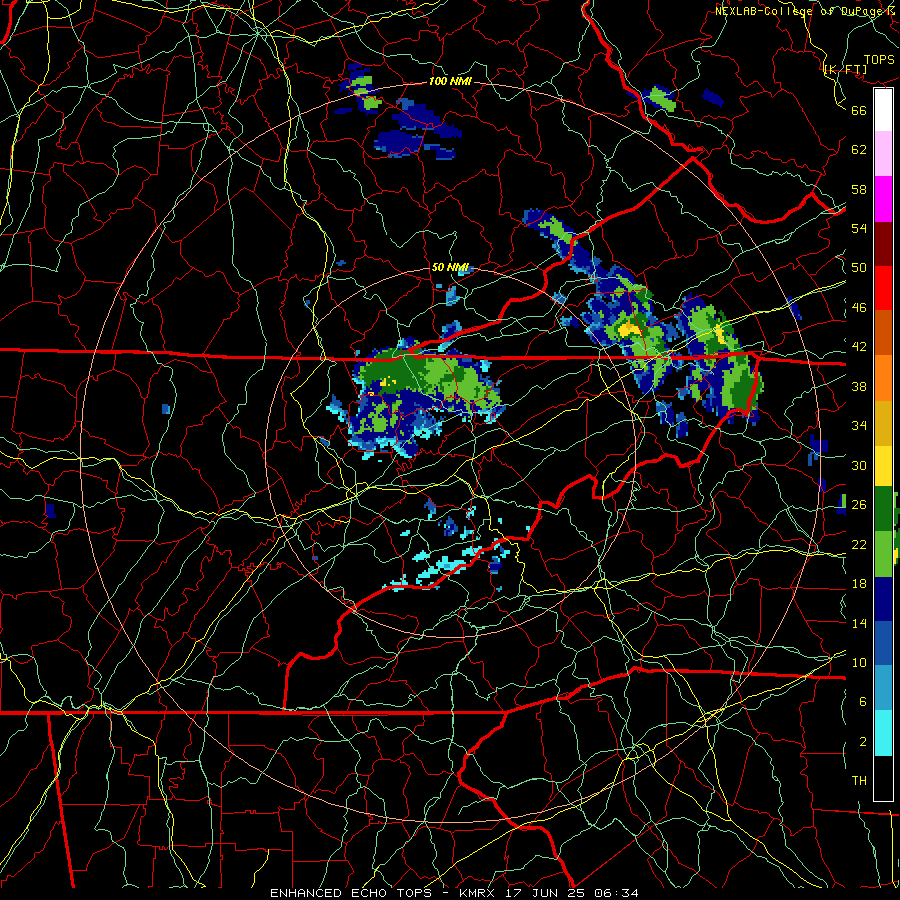
Task: Click the "2" value on the legend scale
Action: [x=863, y=742]
